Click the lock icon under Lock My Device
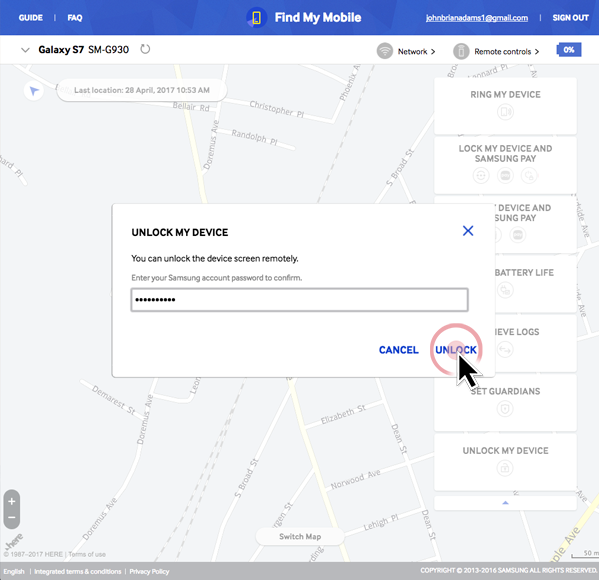The image size is (599, 580). tap(529, 176)
